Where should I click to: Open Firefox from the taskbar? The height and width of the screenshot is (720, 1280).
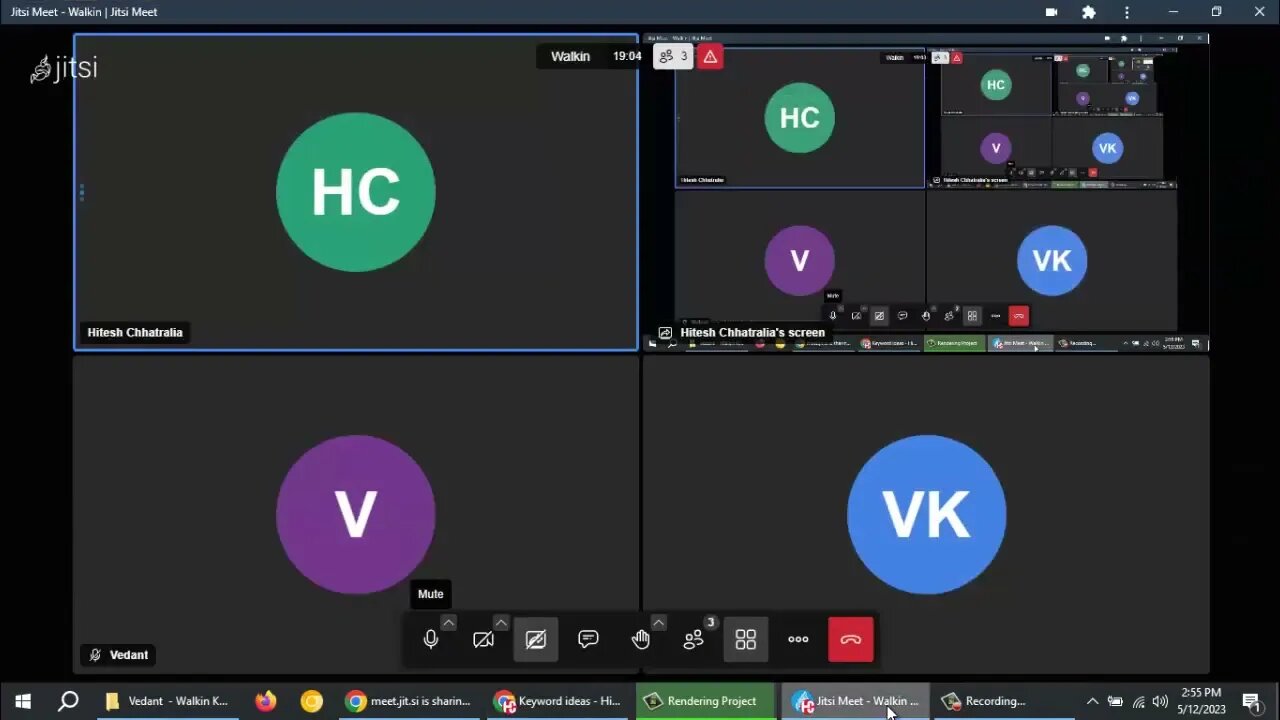pos(265,701)
